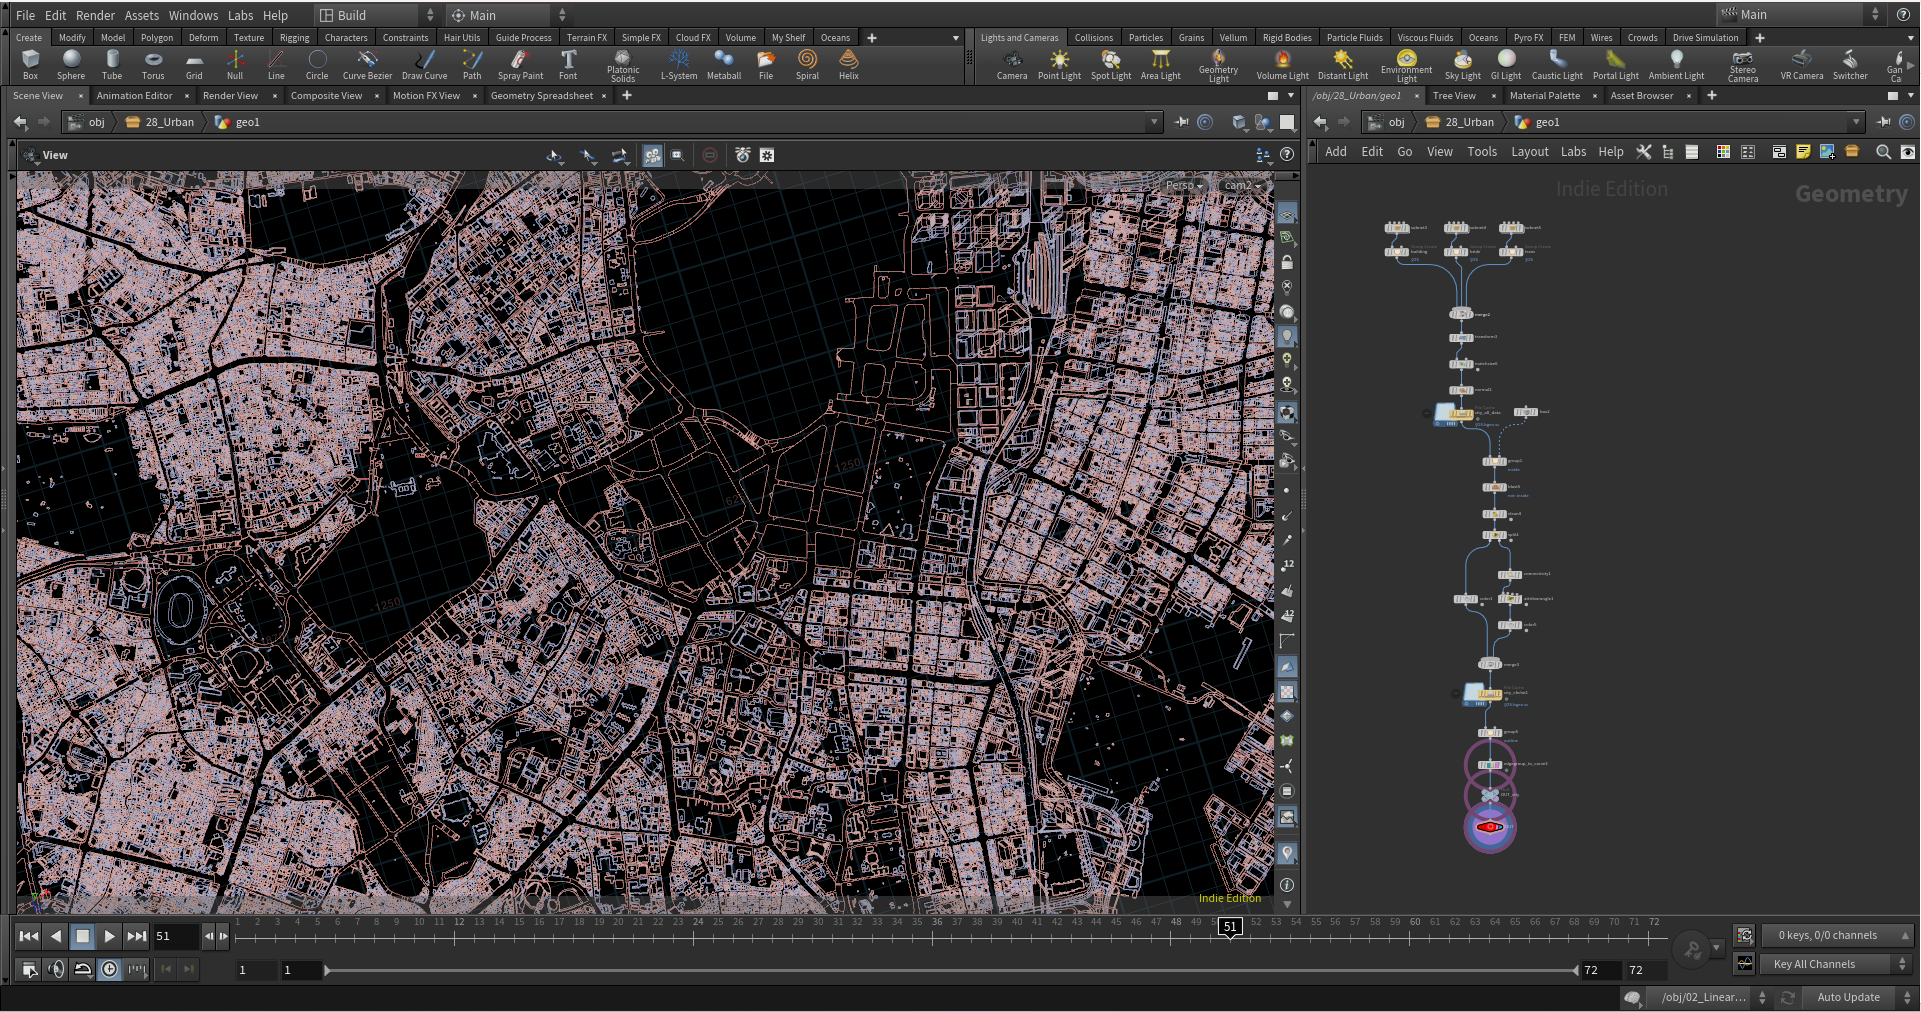Screen dimensions: 1921x1012
Task: Select the Font shelf tool
Action: click(568, 65)
